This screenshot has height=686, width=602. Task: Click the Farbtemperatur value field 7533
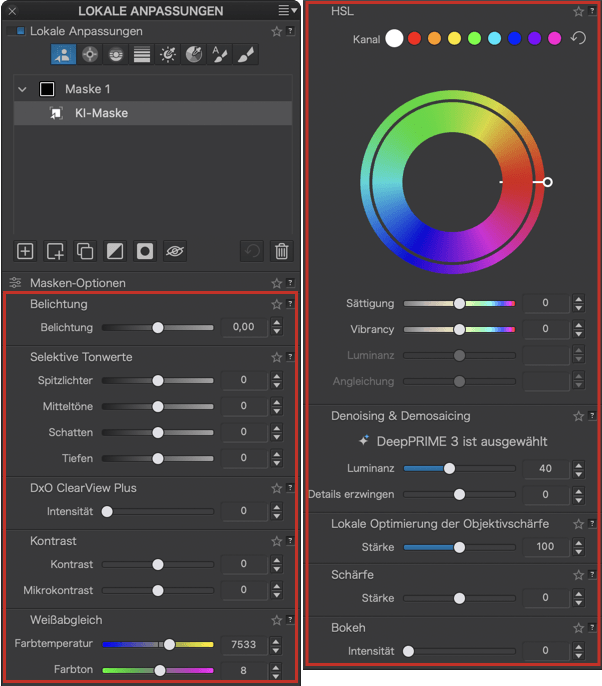point(244,644)
